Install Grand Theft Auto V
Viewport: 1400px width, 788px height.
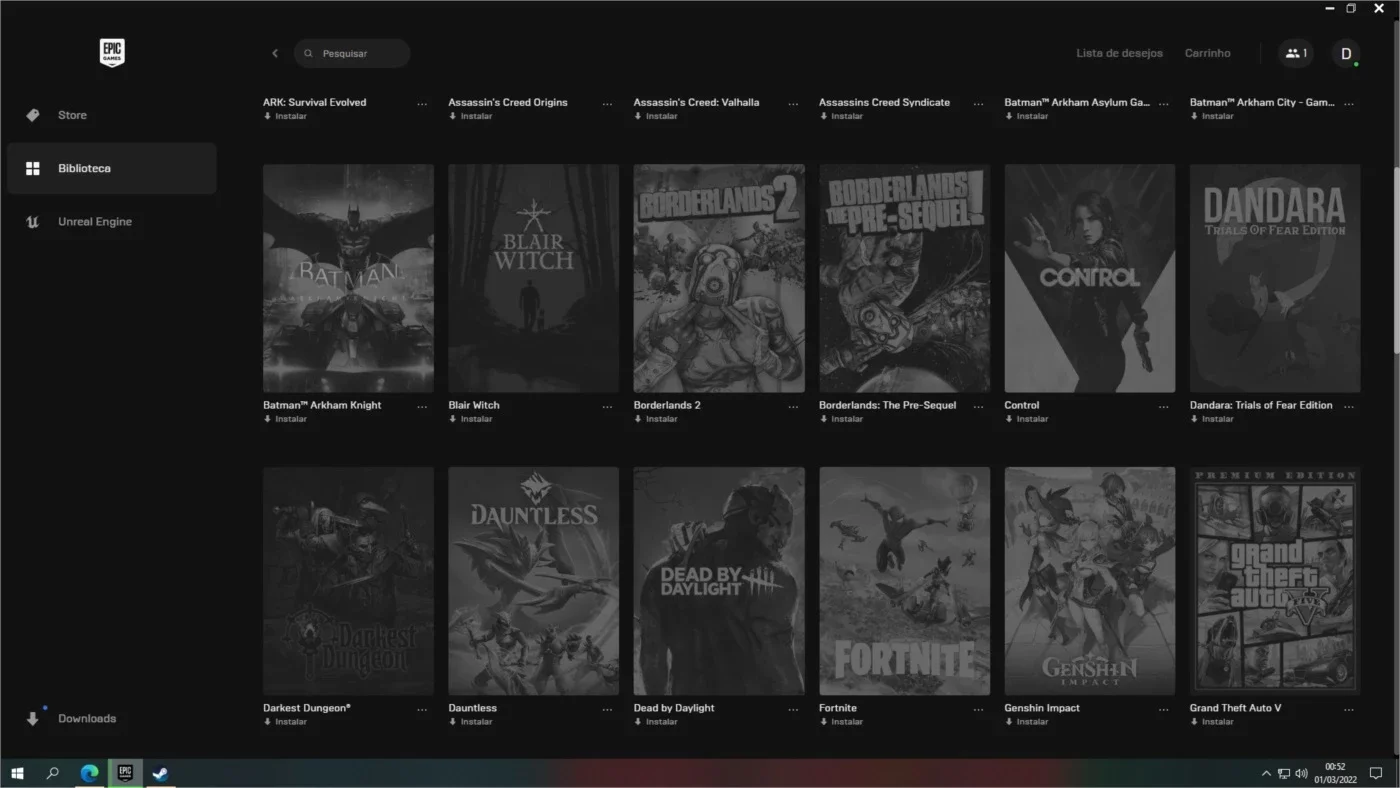click(x=1212, y=722)
